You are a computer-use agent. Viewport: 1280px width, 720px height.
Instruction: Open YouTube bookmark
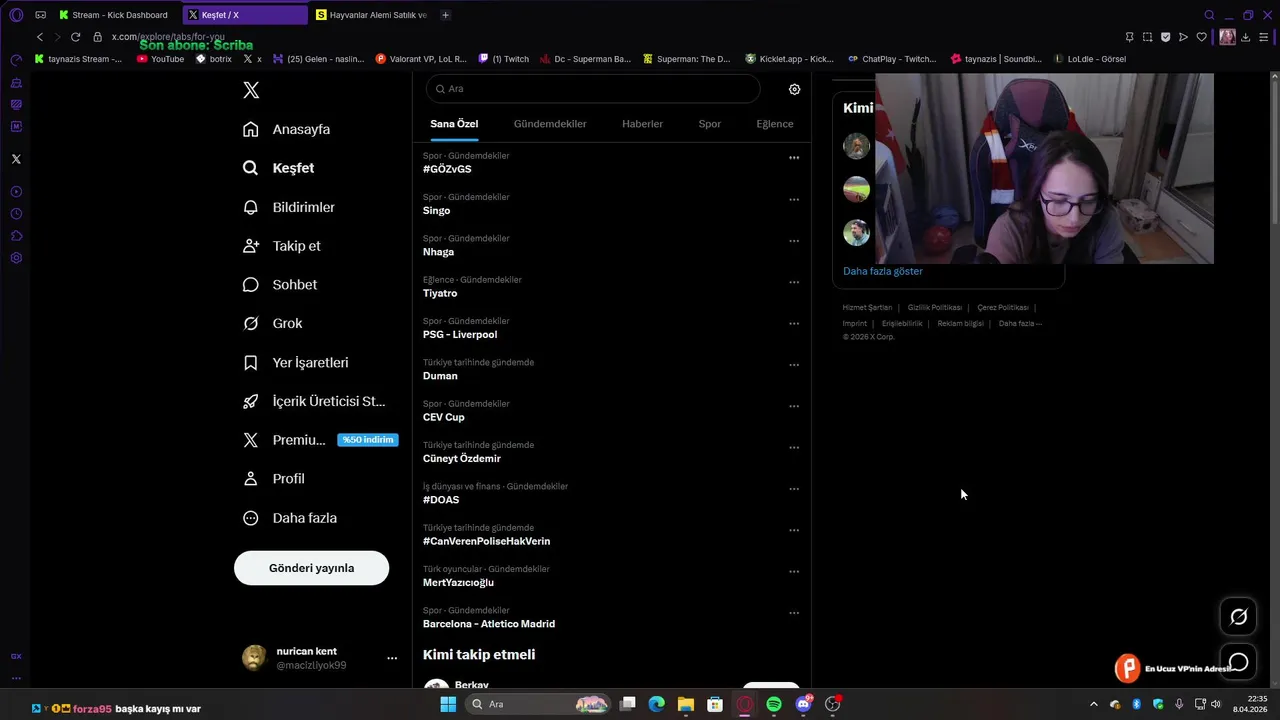160,59
